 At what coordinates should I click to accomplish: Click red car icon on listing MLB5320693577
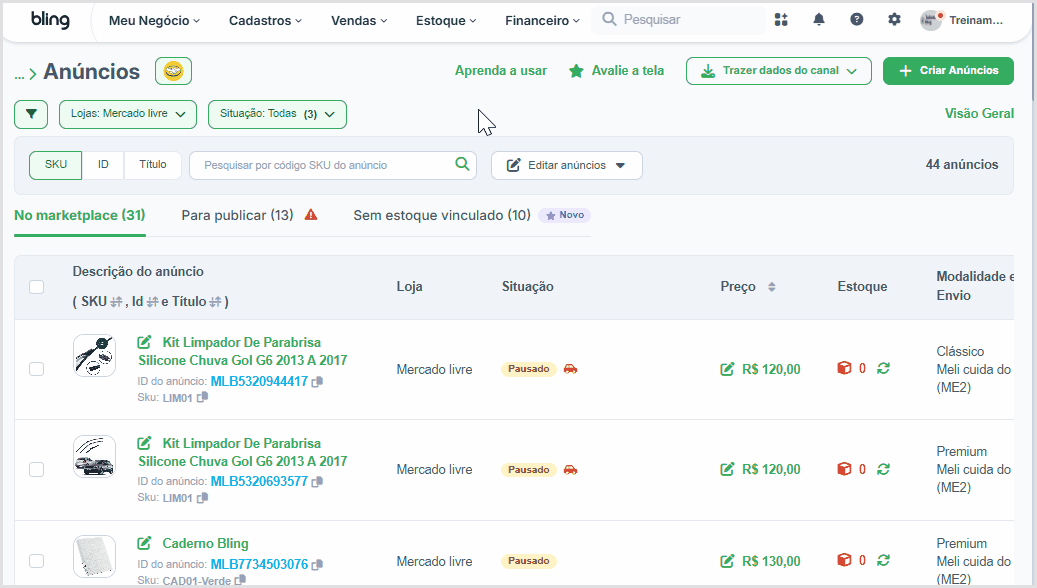pos(570,470)
